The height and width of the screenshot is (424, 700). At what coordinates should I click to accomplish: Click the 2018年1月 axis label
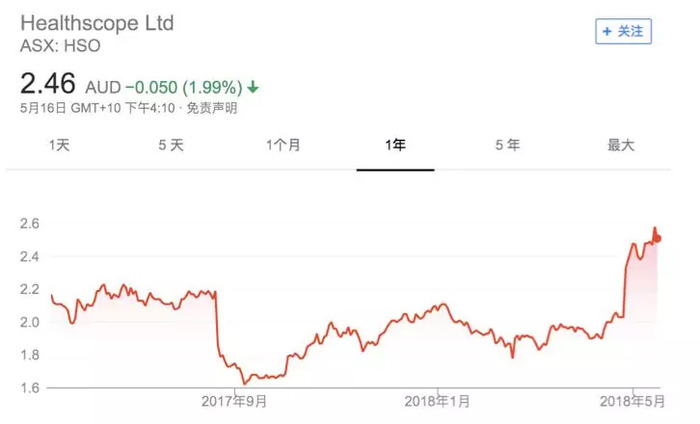click(x=437, y=401)
